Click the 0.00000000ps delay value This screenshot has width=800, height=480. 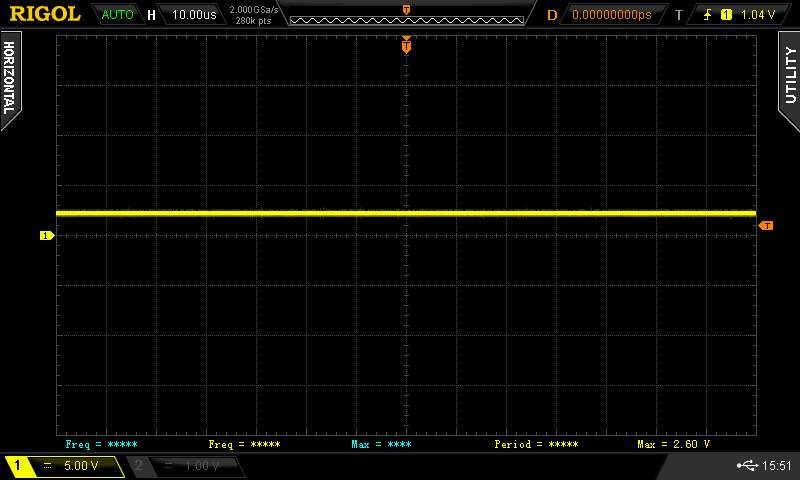pos(611,15)
